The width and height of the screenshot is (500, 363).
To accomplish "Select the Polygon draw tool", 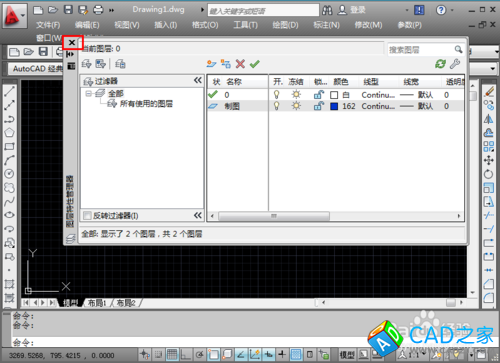I will (x=9, y=133).
